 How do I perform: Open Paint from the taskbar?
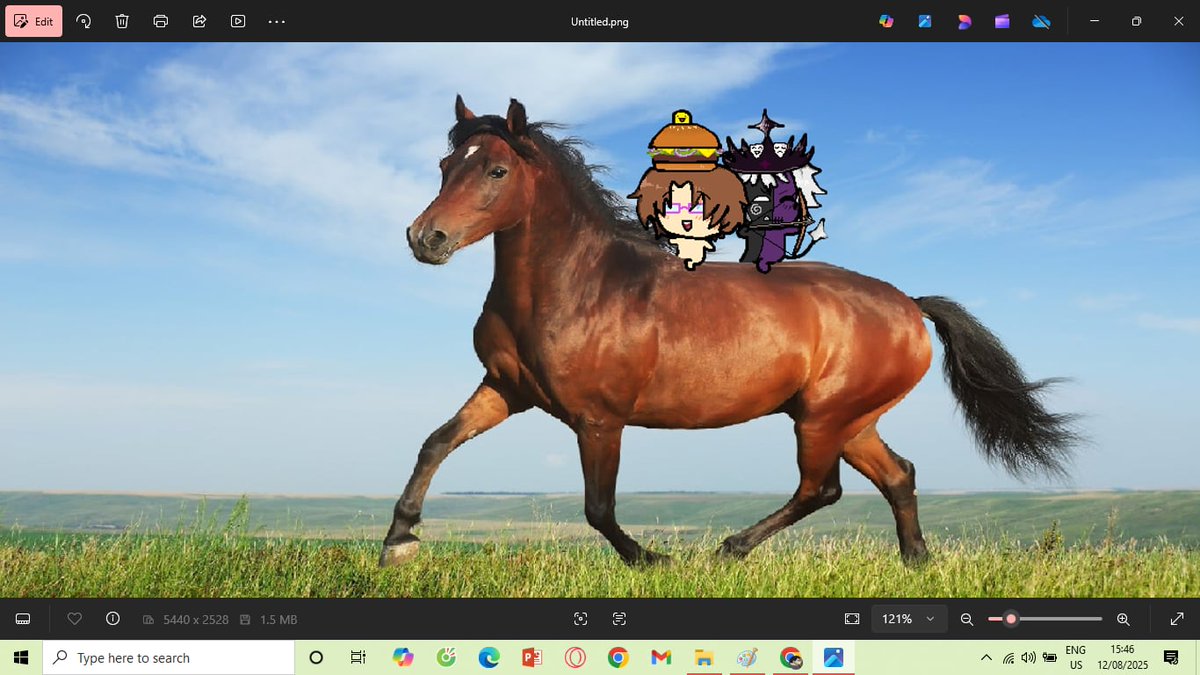click(747, 658)
